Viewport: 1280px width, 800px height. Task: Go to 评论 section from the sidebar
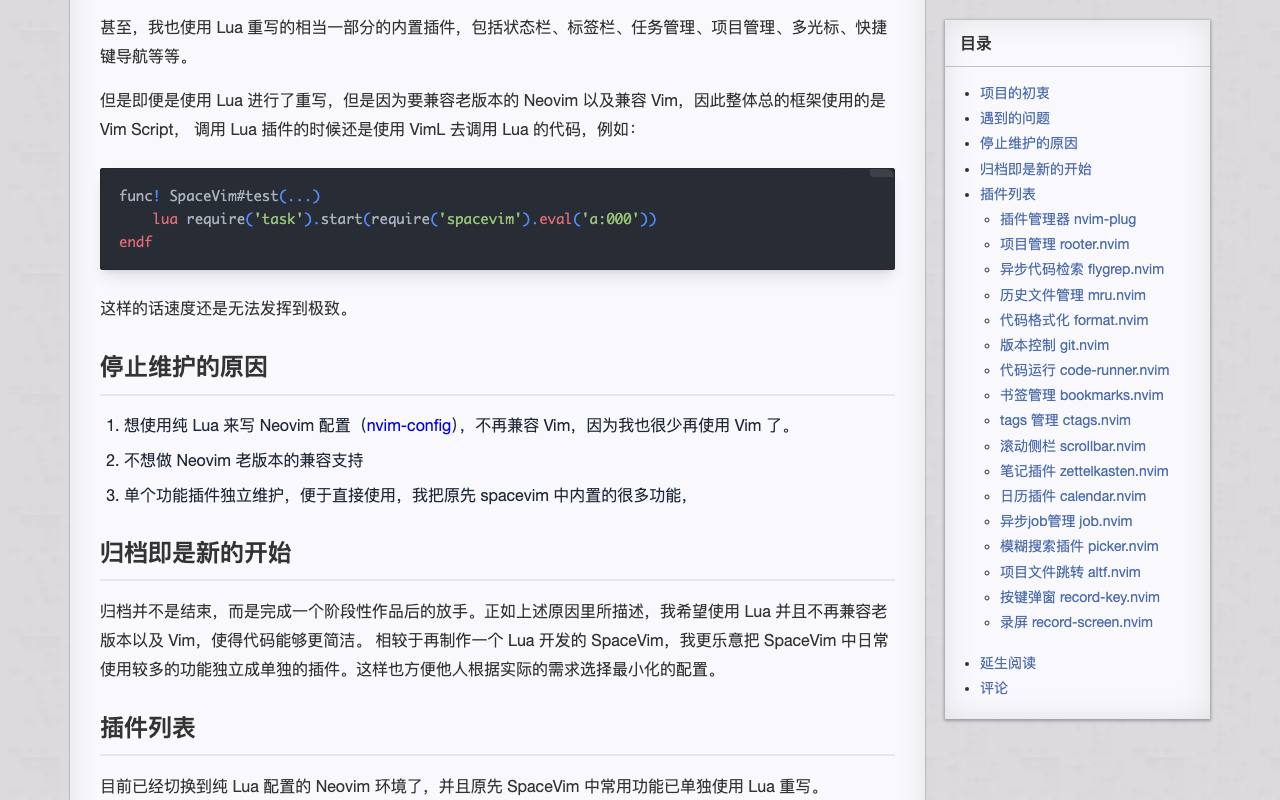pyautogui.click(x=994, y=688)
